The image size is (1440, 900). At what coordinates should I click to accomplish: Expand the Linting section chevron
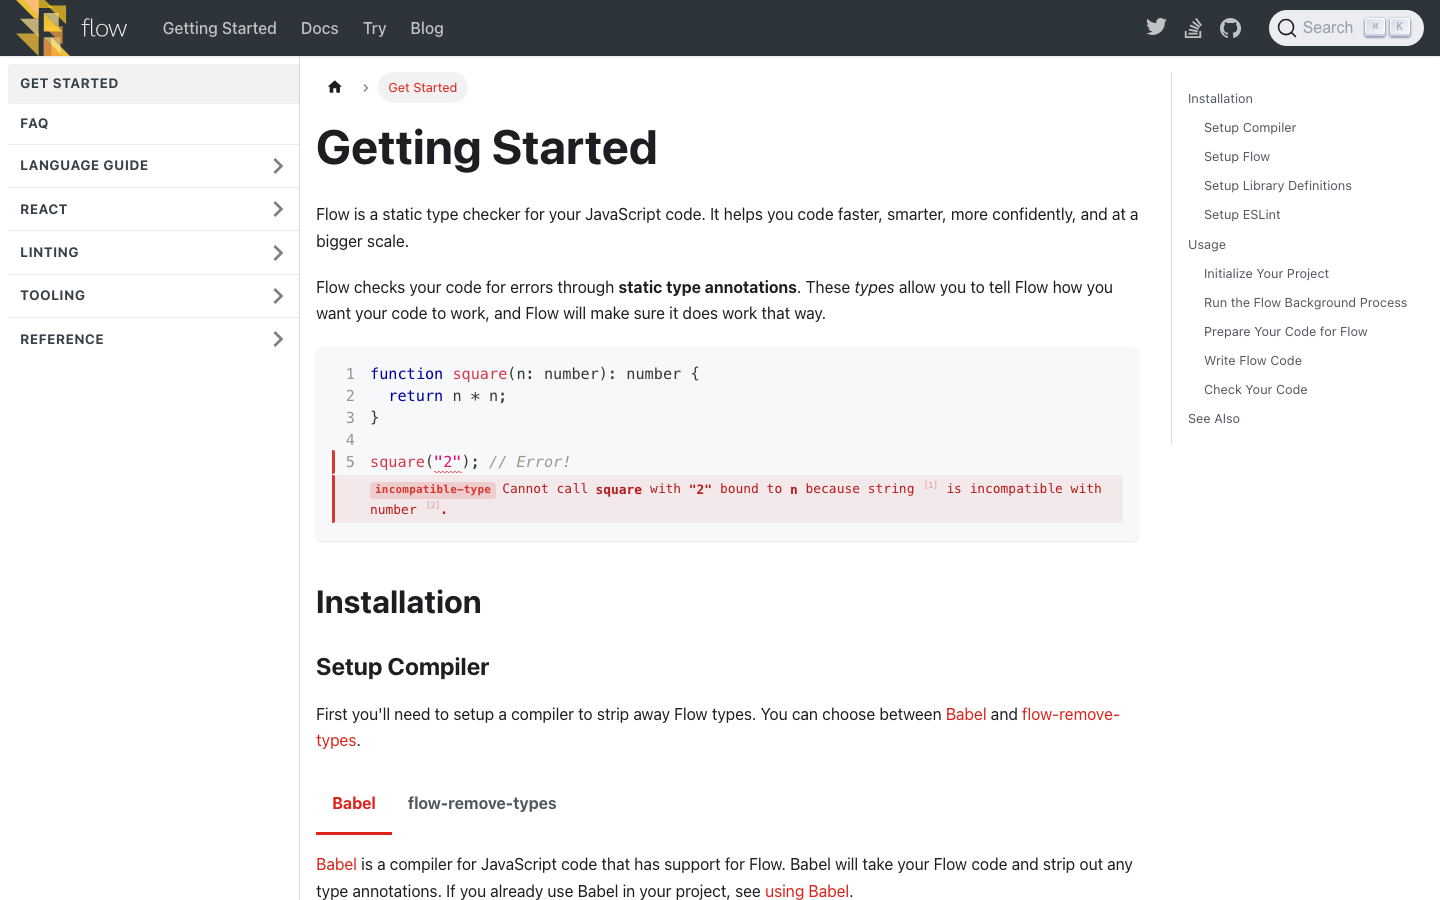[278, 253]
